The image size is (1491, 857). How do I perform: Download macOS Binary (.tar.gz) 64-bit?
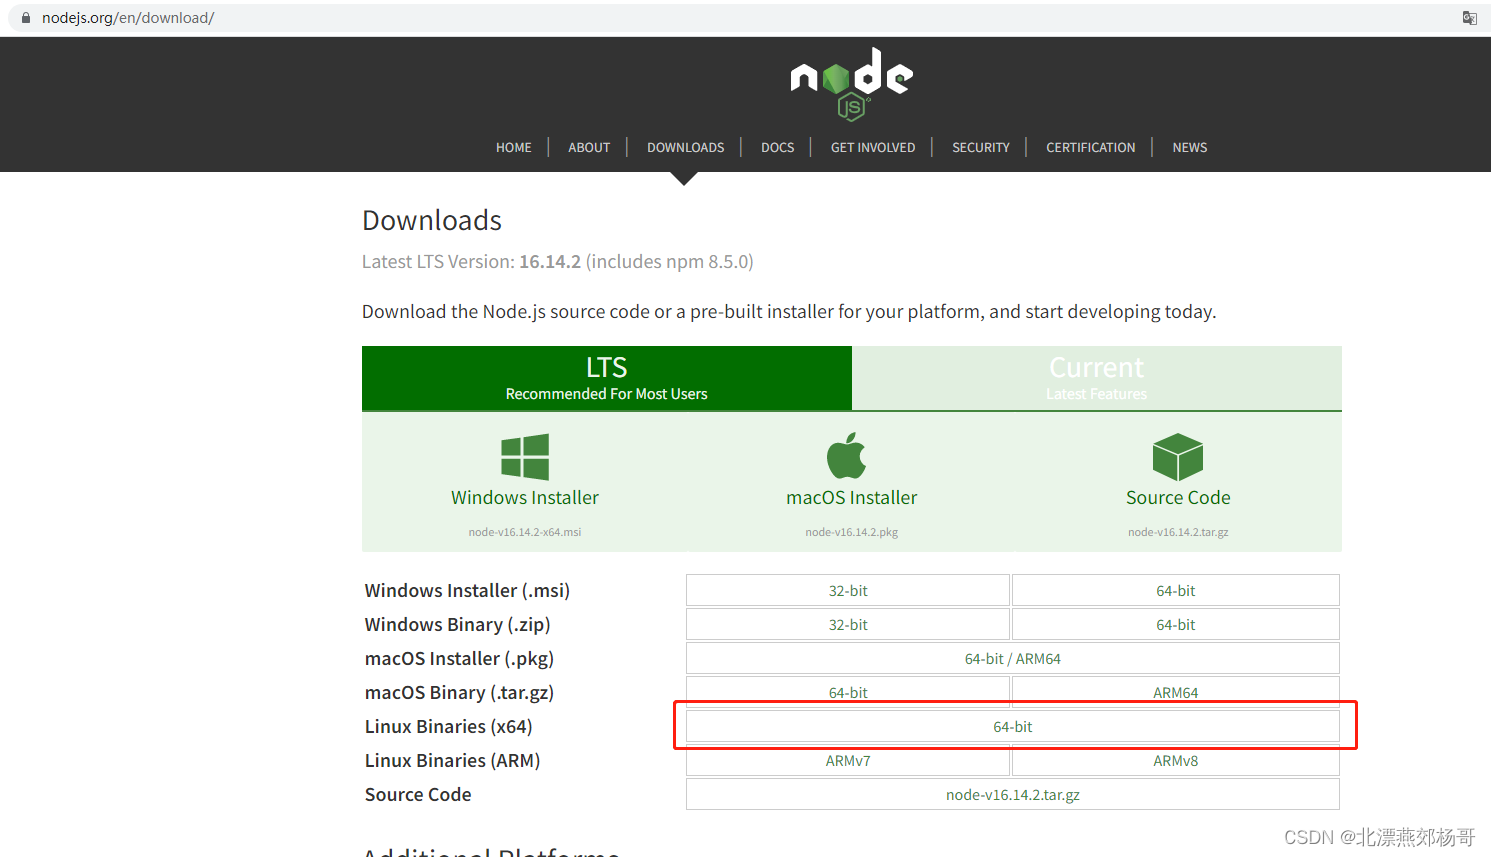point(848,692)
